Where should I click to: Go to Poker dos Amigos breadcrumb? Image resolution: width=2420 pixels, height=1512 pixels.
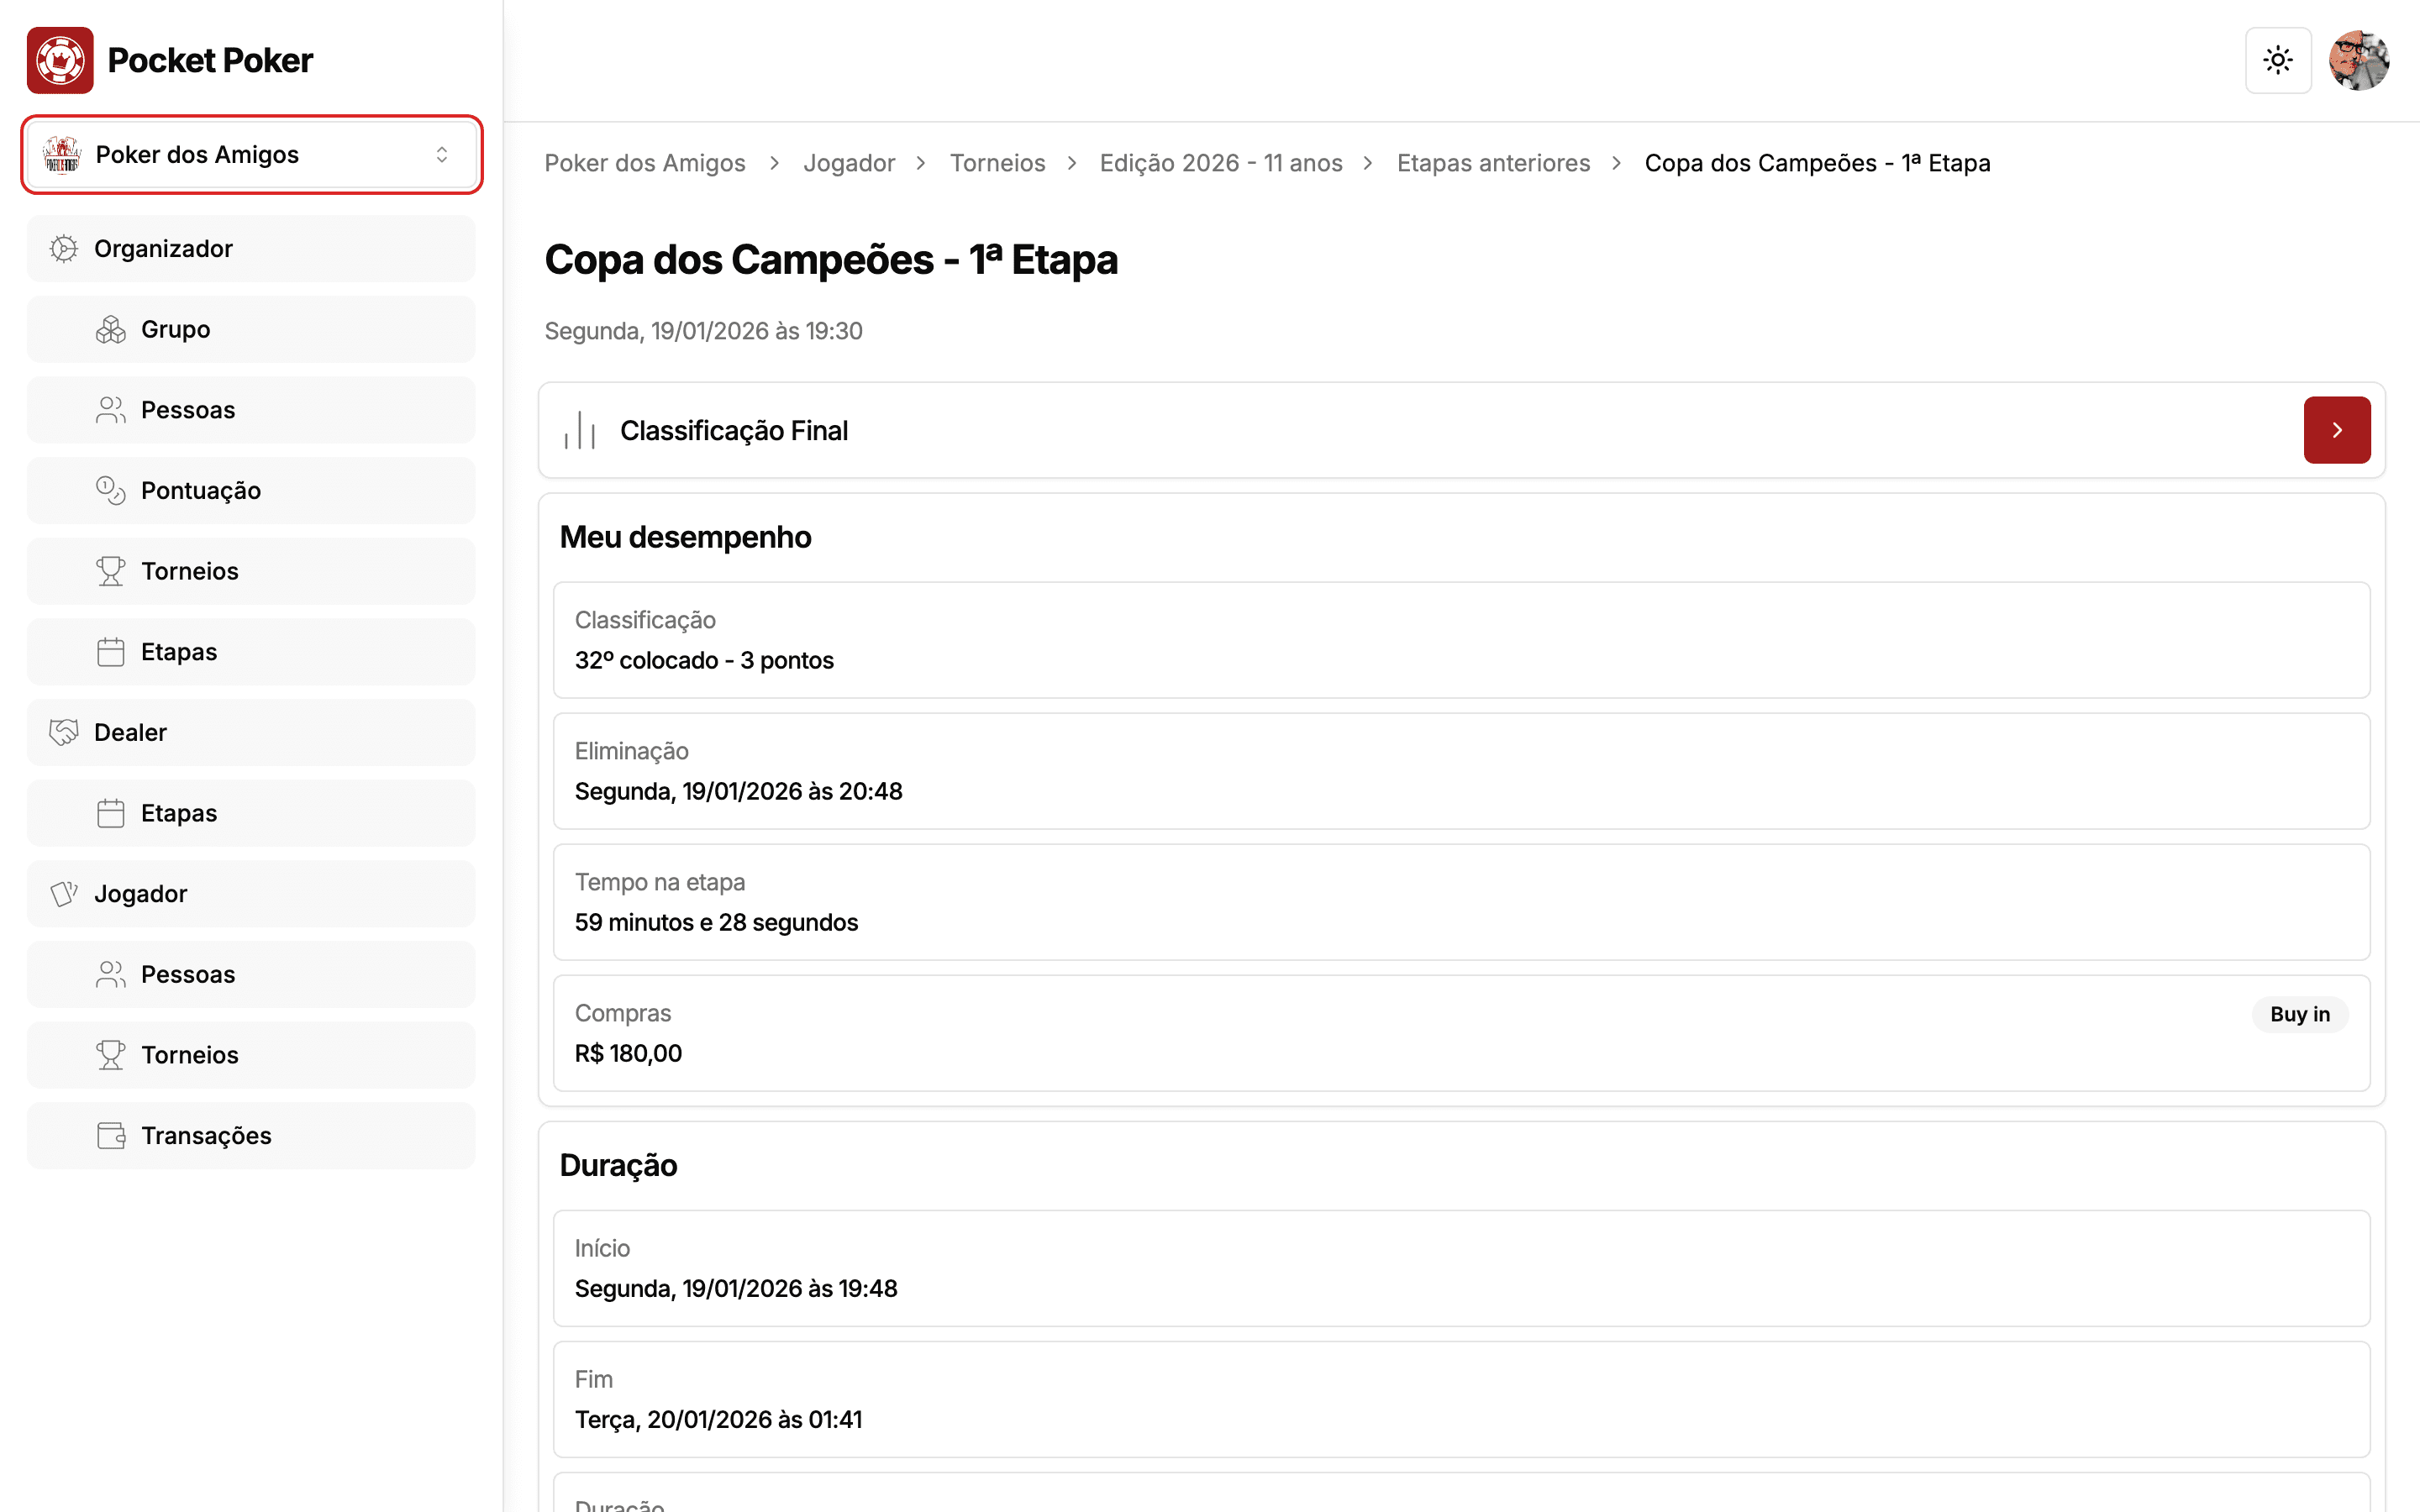click(645, 163)
